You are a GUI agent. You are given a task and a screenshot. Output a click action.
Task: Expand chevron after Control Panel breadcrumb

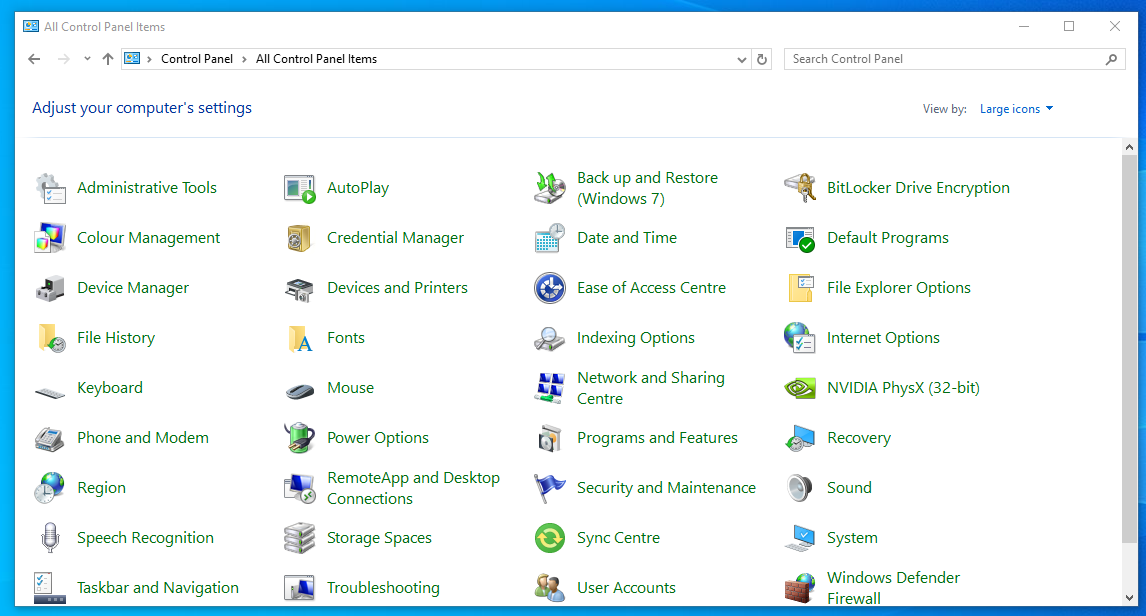coord(244,59)
